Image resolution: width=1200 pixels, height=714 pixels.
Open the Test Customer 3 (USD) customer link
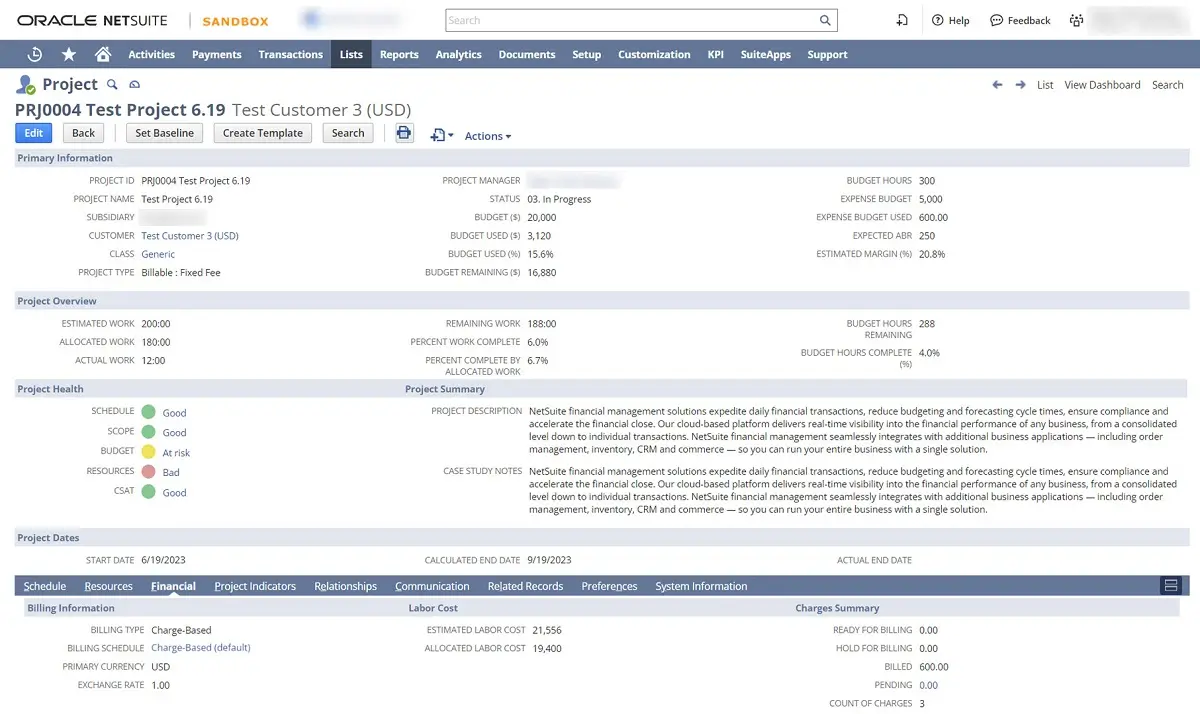[190, 236]
